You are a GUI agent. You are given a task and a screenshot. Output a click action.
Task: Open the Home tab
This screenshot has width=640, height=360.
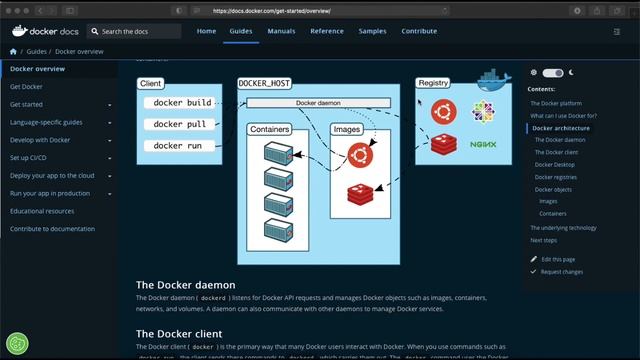206,31
